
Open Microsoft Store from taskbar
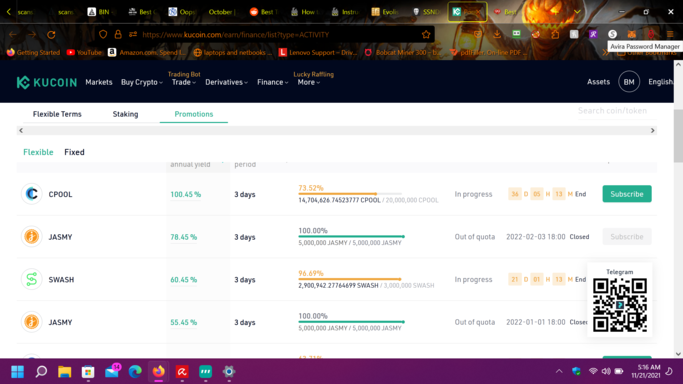click(x=88, y=371)
